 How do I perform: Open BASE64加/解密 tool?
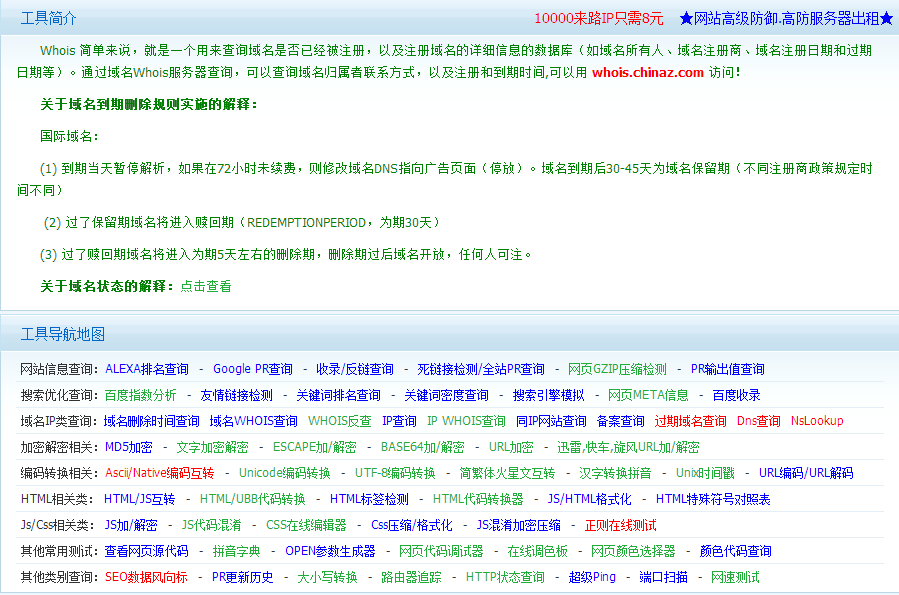(x=423, y=447)
